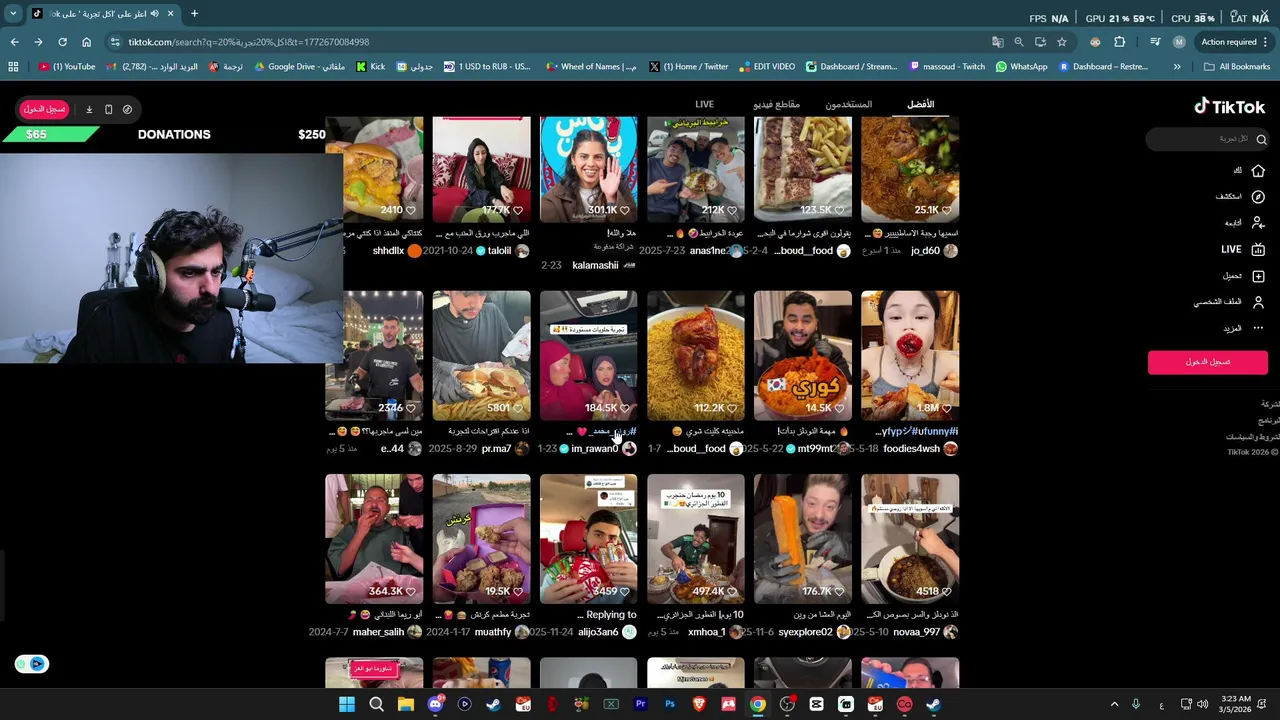1280x720 pixels.
Task: Open username link talolil
Action: [x=499, y=251]
